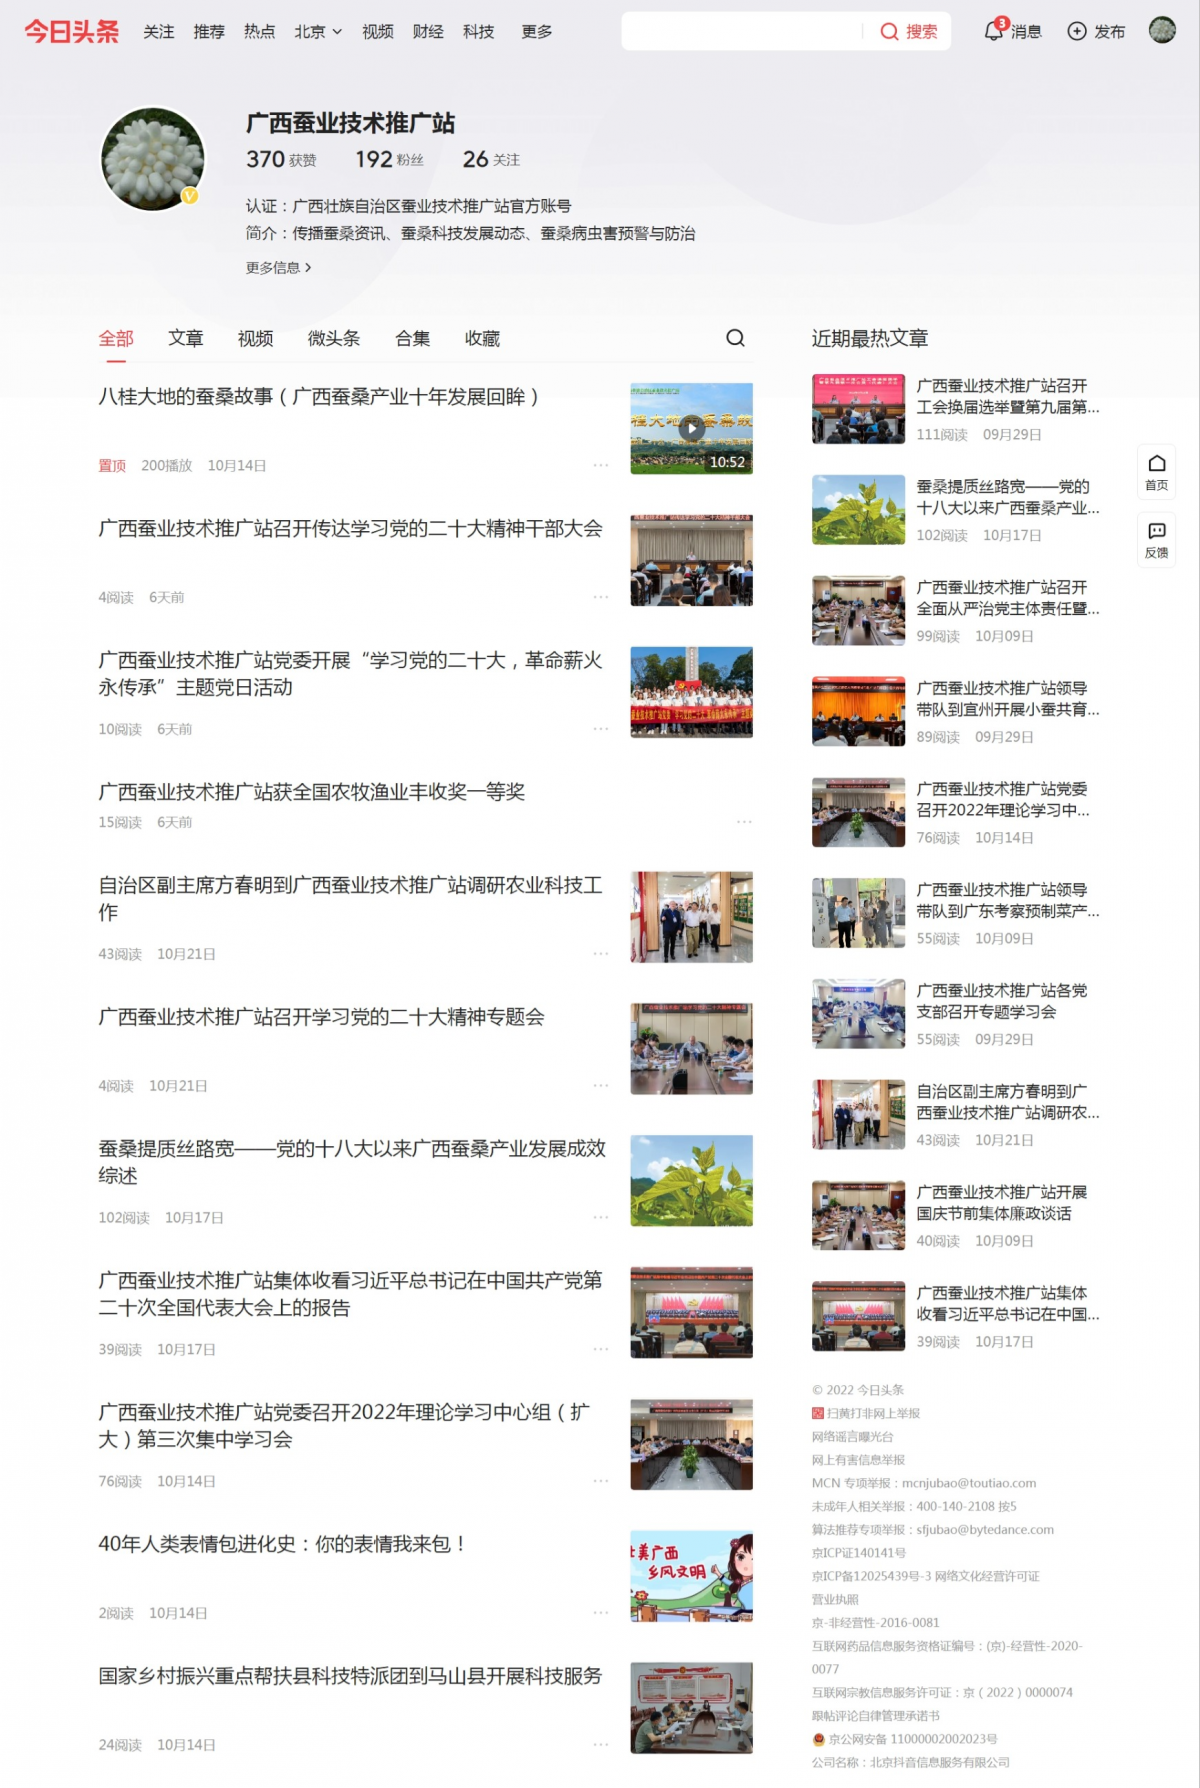Click the 发布 publish plus icon
This screenshot has height=1788, width=1200.
(1077, 31)
